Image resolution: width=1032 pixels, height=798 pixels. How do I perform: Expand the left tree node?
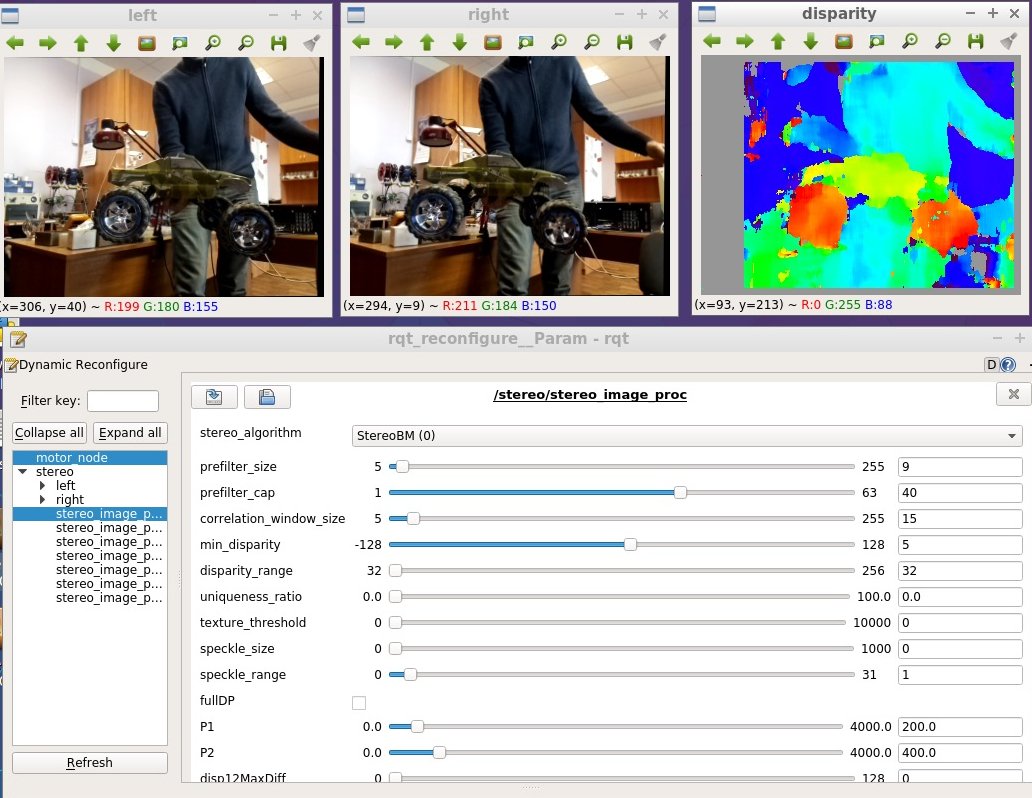(x=43, y=485)
